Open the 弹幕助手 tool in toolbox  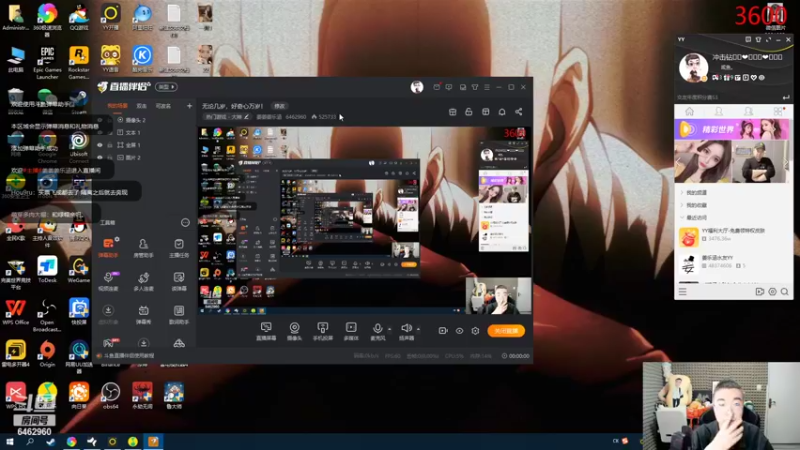108,247
